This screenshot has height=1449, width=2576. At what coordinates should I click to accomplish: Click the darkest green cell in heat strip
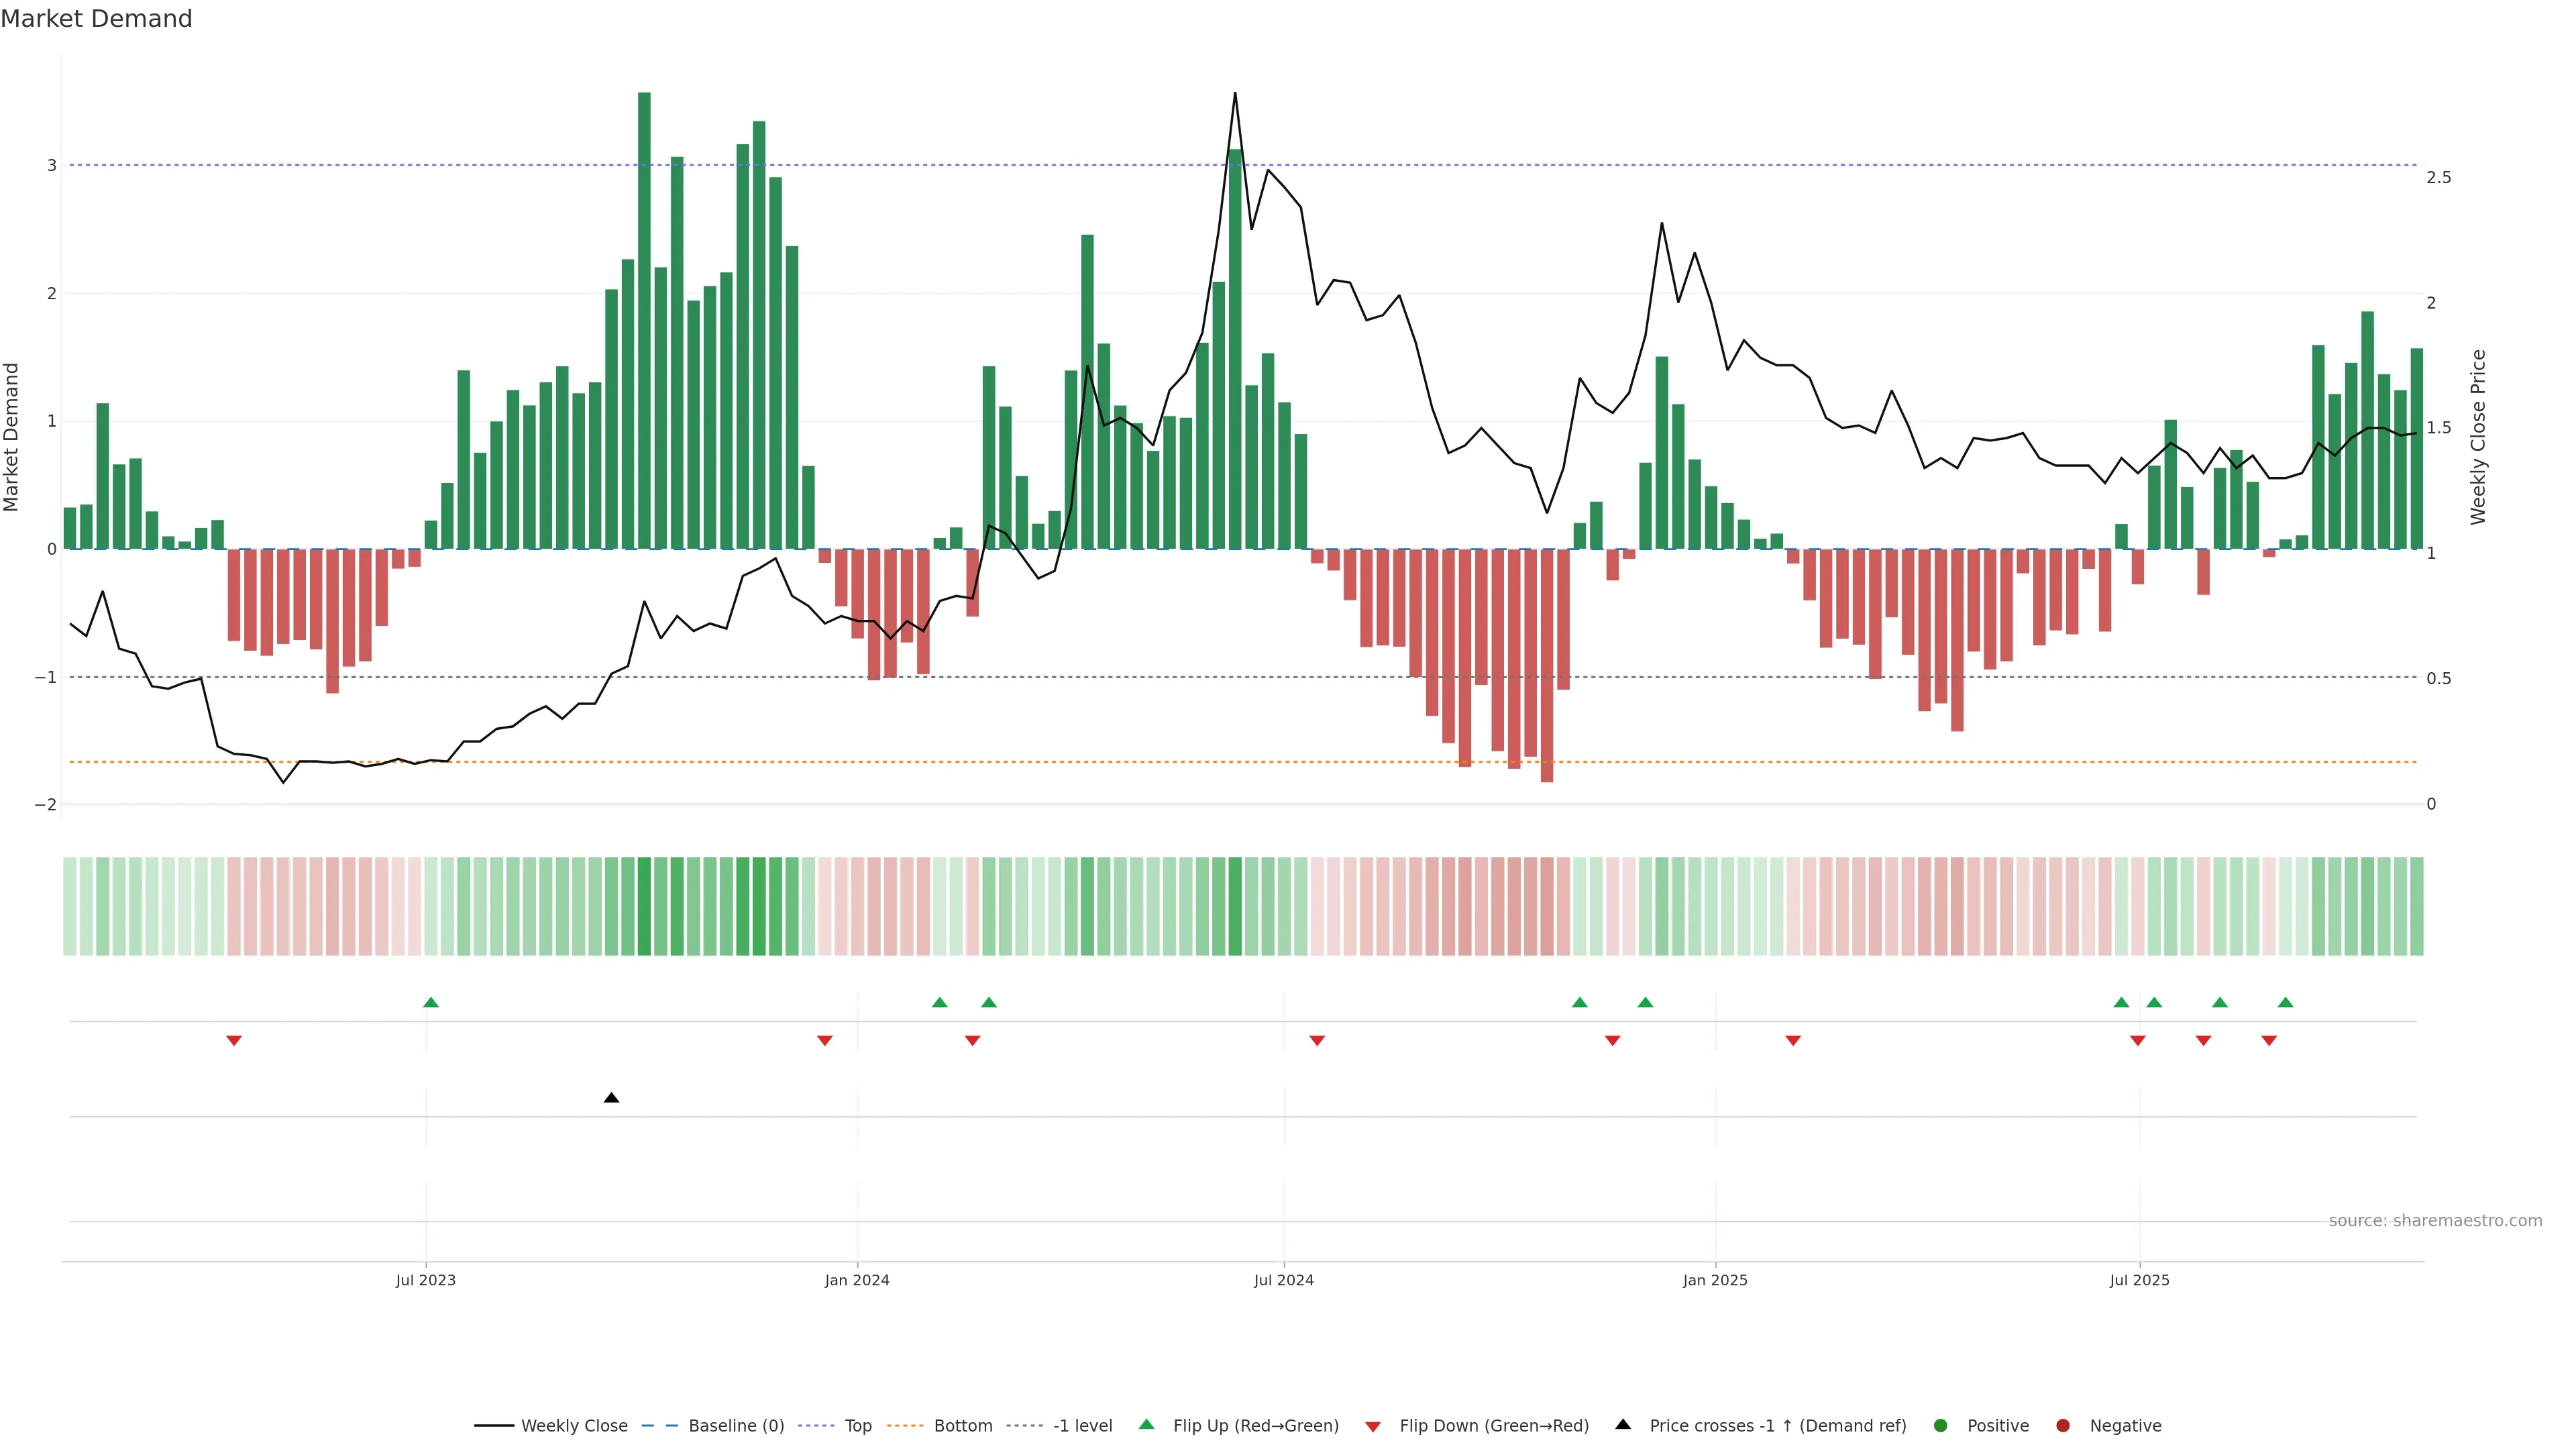tap(644, 906)
